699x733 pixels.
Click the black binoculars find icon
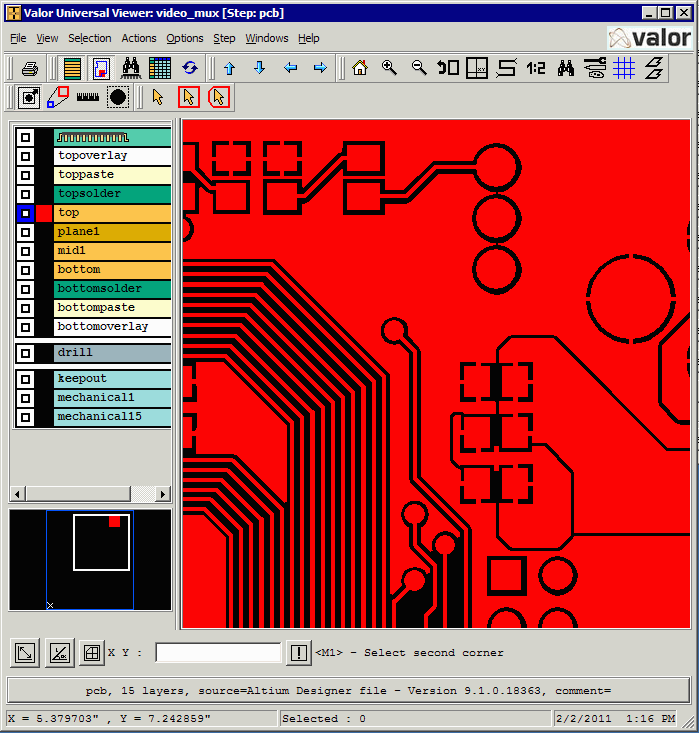tap(566, 69)
